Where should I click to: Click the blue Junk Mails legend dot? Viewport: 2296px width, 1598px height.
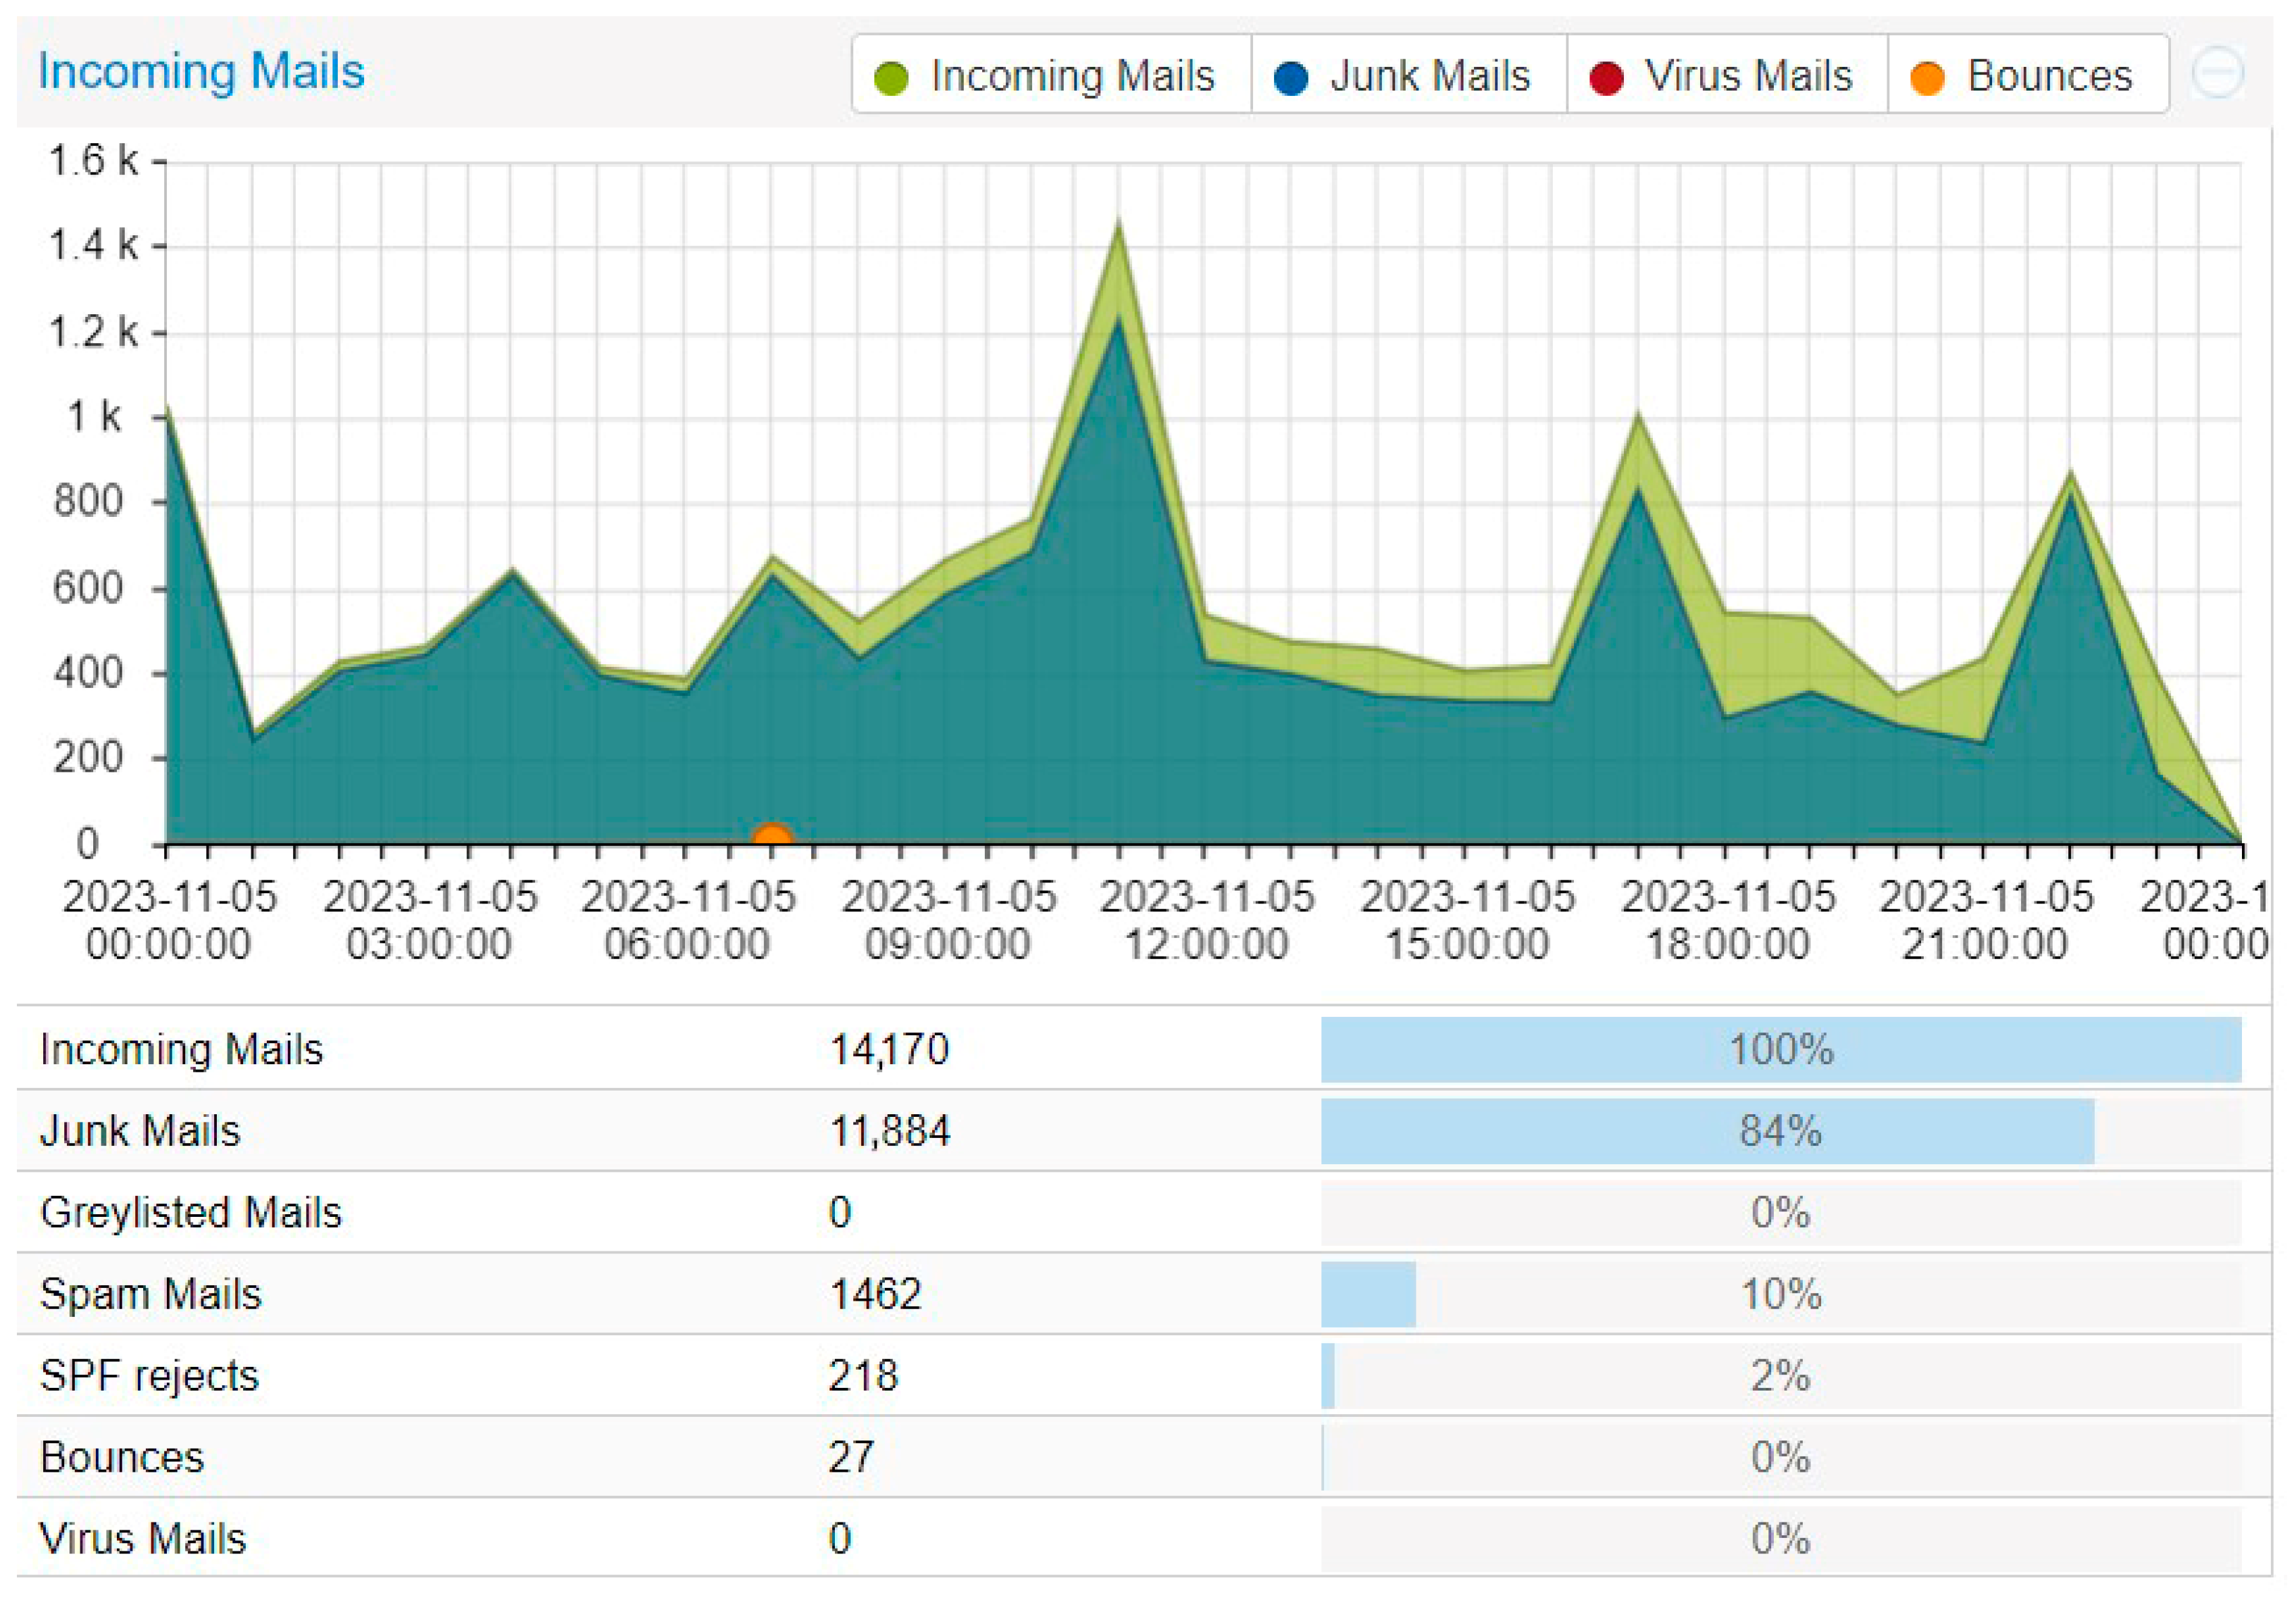pos(1291,78)
